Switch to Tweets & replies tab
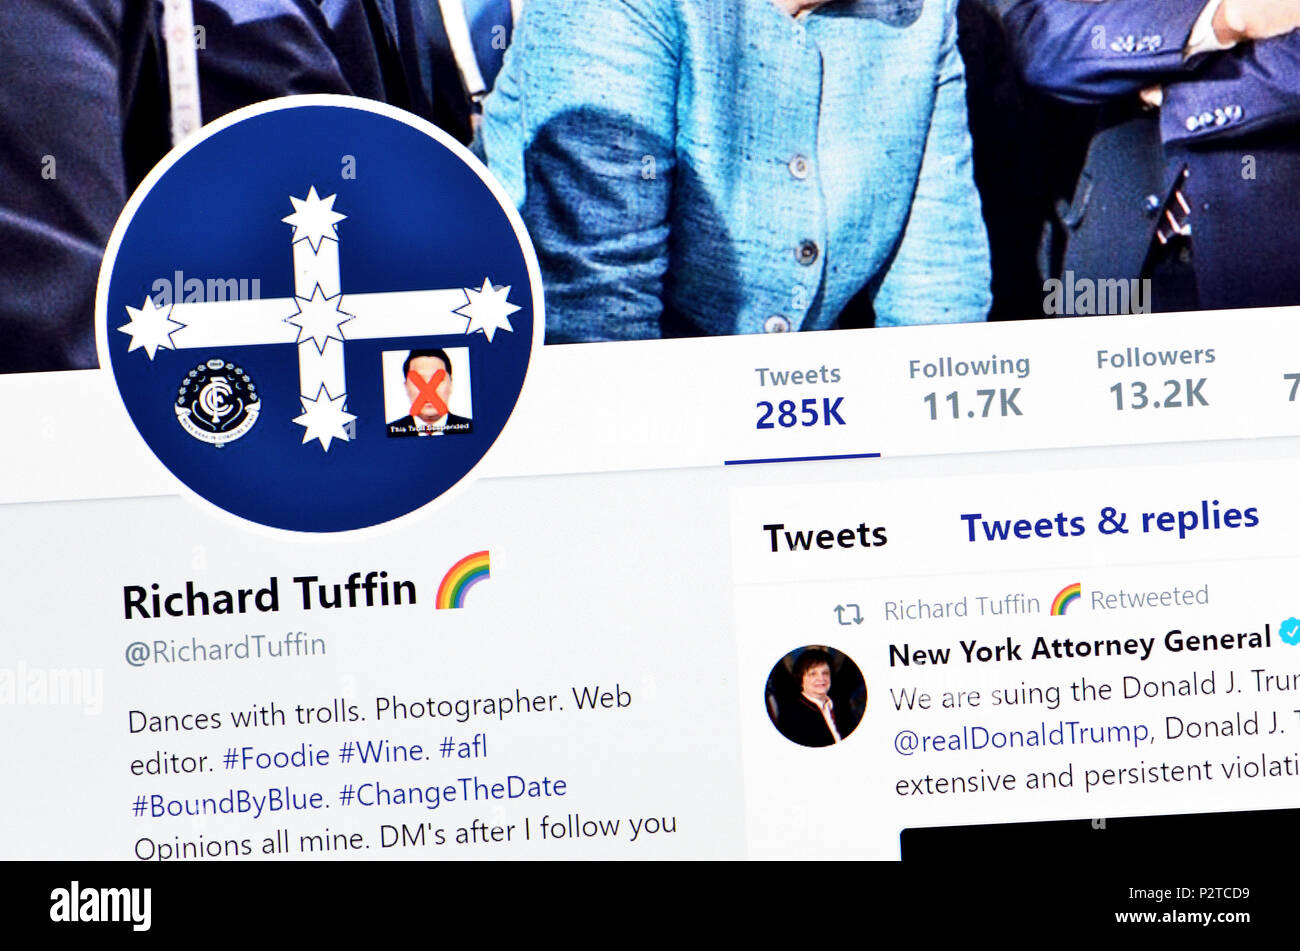Viewport: 1300px width, 951px height. click(1109, 521)
